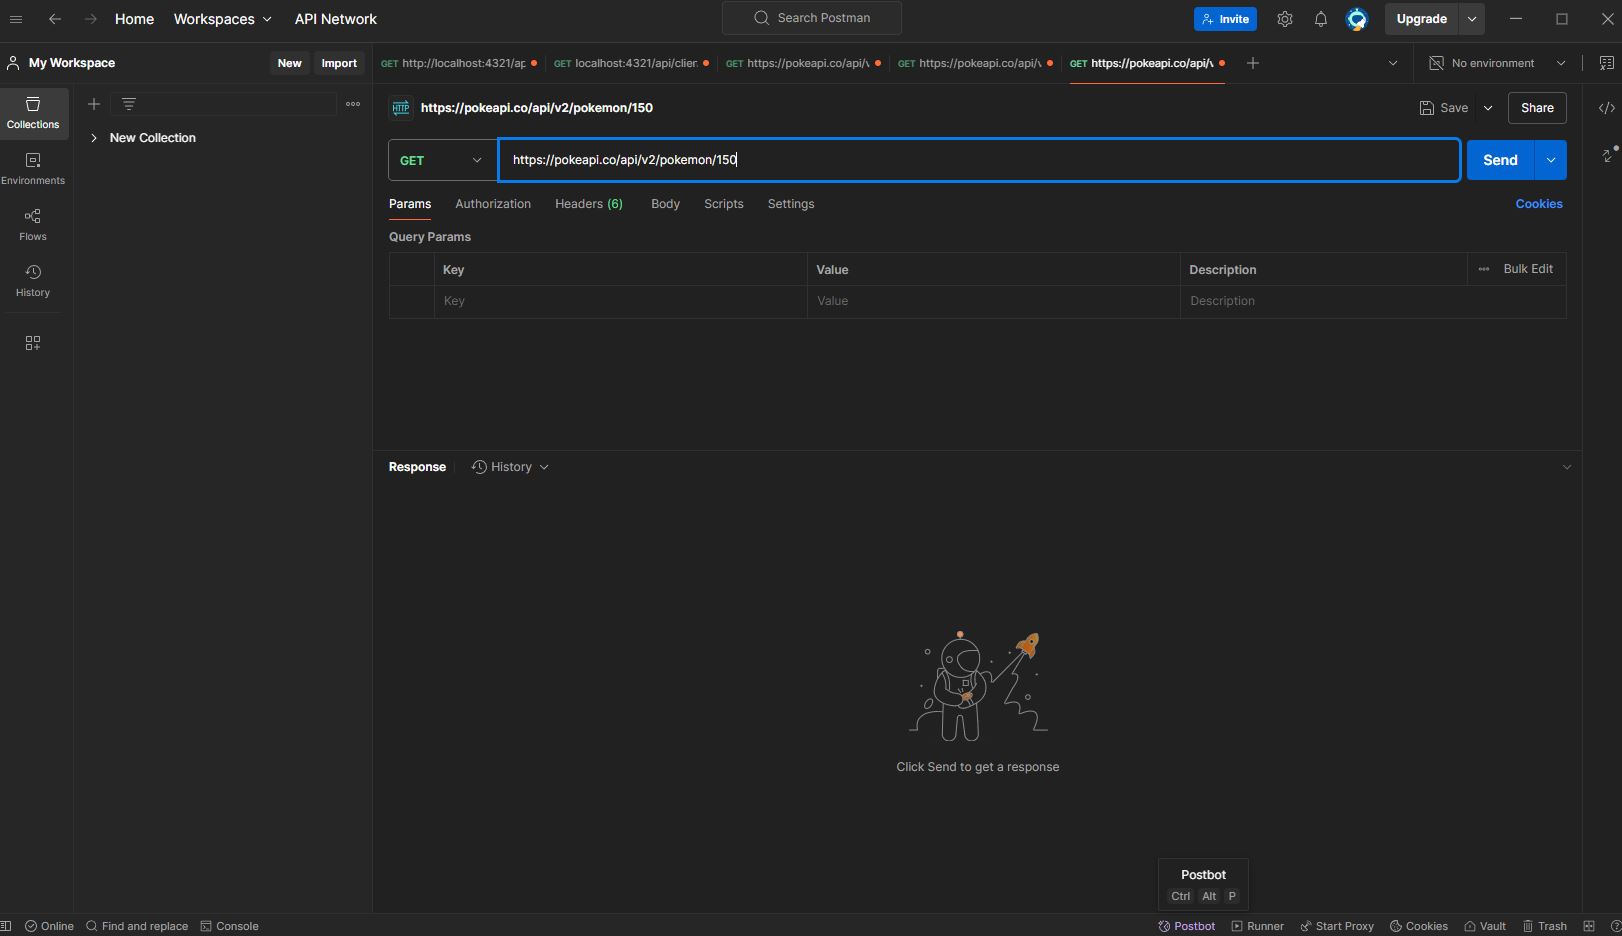Click Start Proxy in the status bar

(x=1337, y=926)
